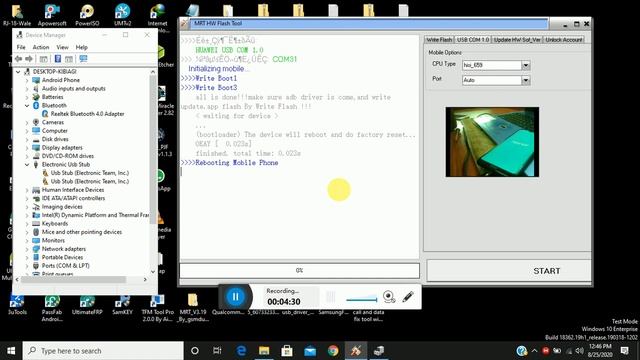Collapse Bluetooth node
Viewport: 640px width, 360px height.
tap(27, 105)
